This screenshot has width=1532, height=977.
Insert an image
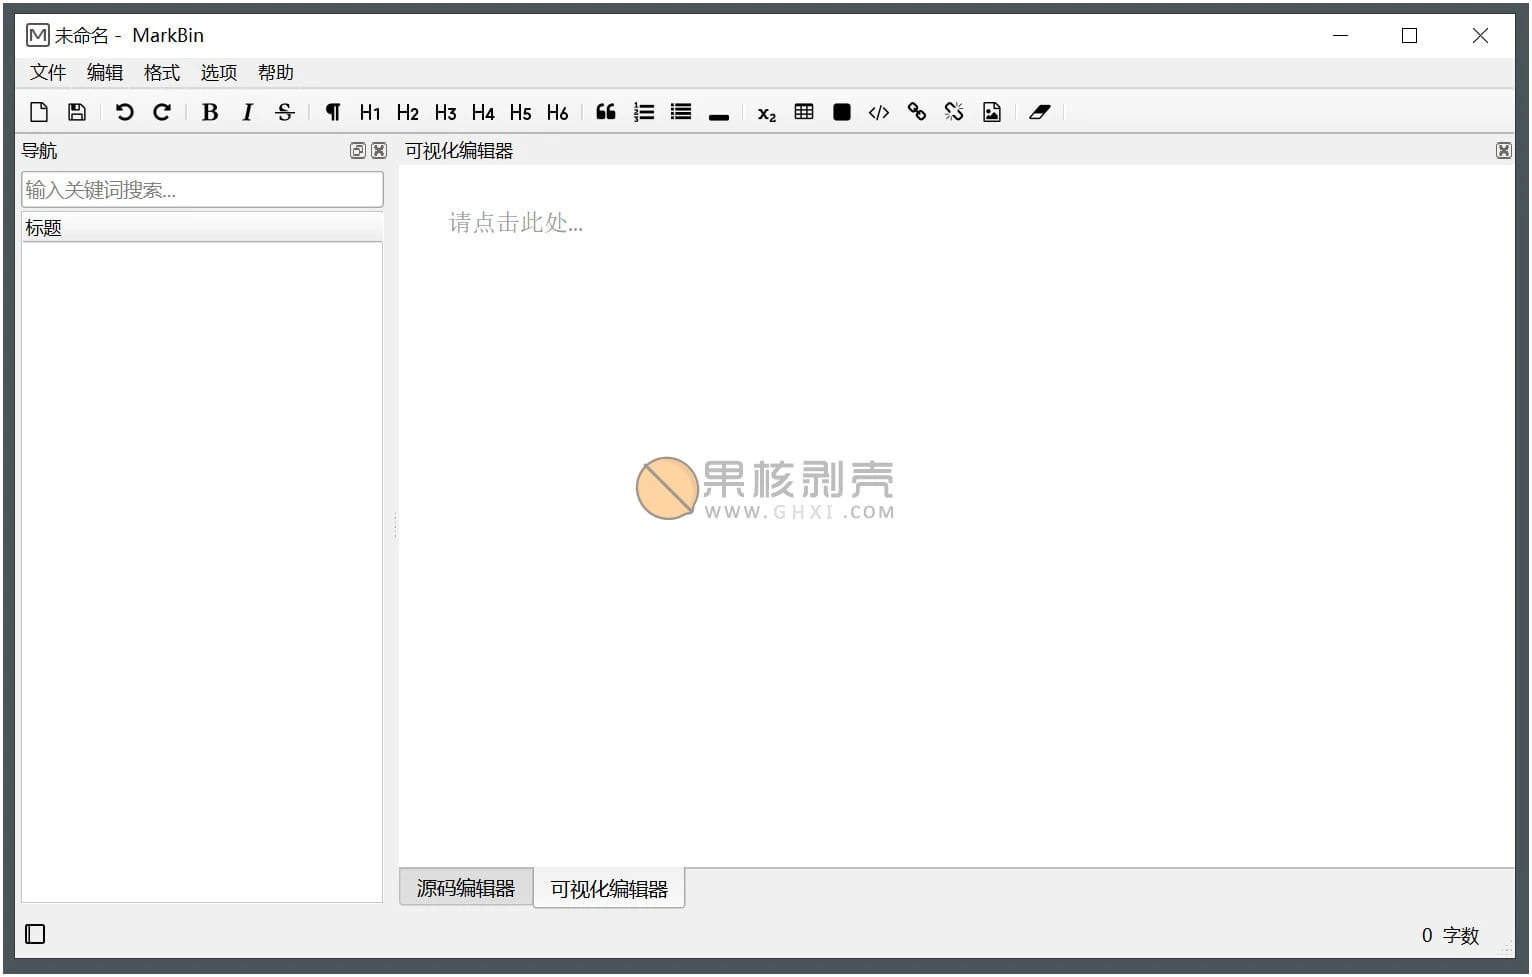coord(992,112)
